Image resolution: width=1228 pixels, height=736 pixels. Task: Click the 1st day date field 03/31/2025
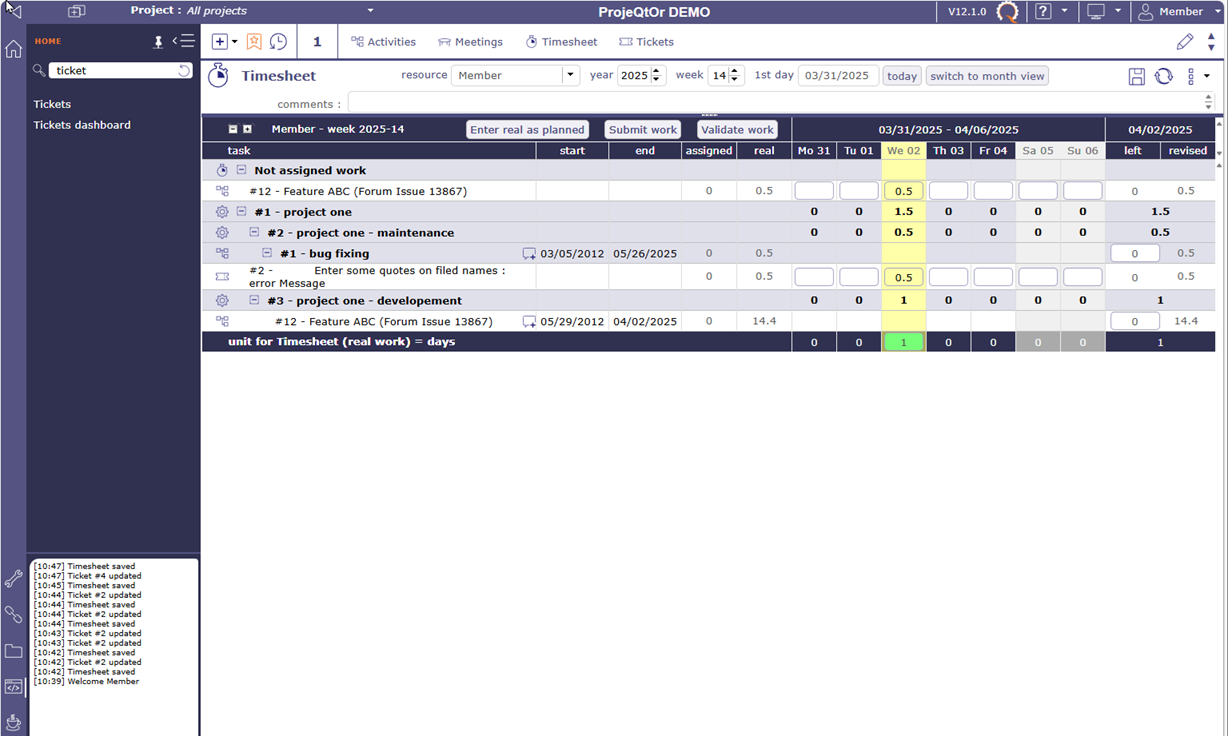(x=838, y=76)
